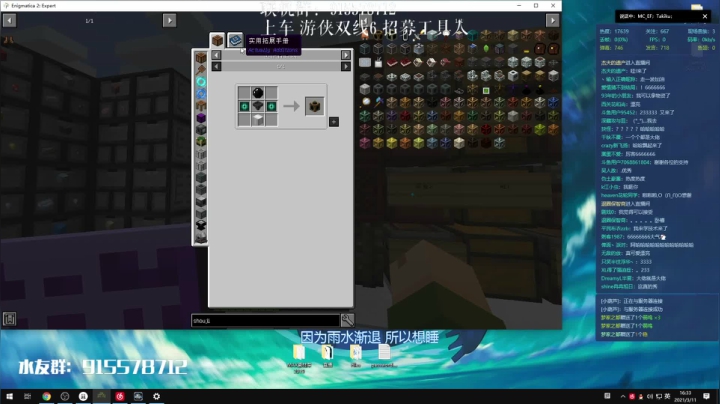Image resolution: width=720 pixels, height=404 pixels.
Task: Click left green coil ingredient slot
Action: [244, 106]
